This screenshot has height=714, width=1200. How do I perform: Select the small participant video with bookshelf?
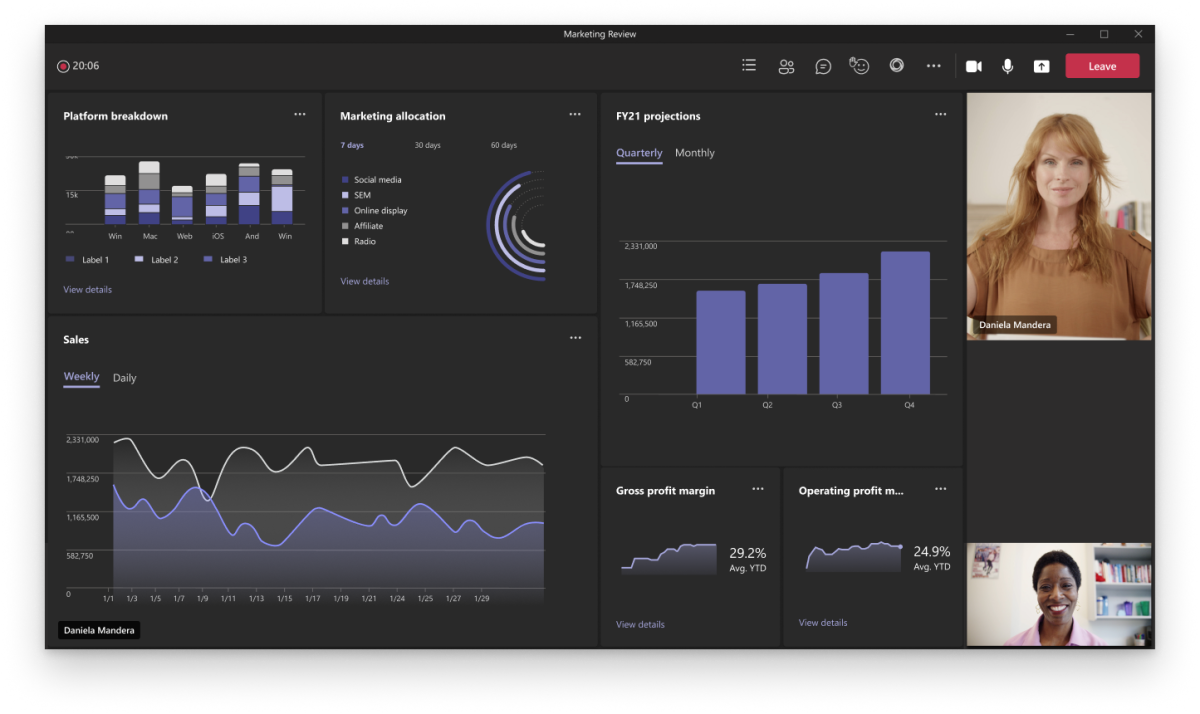click(1059, 594)
